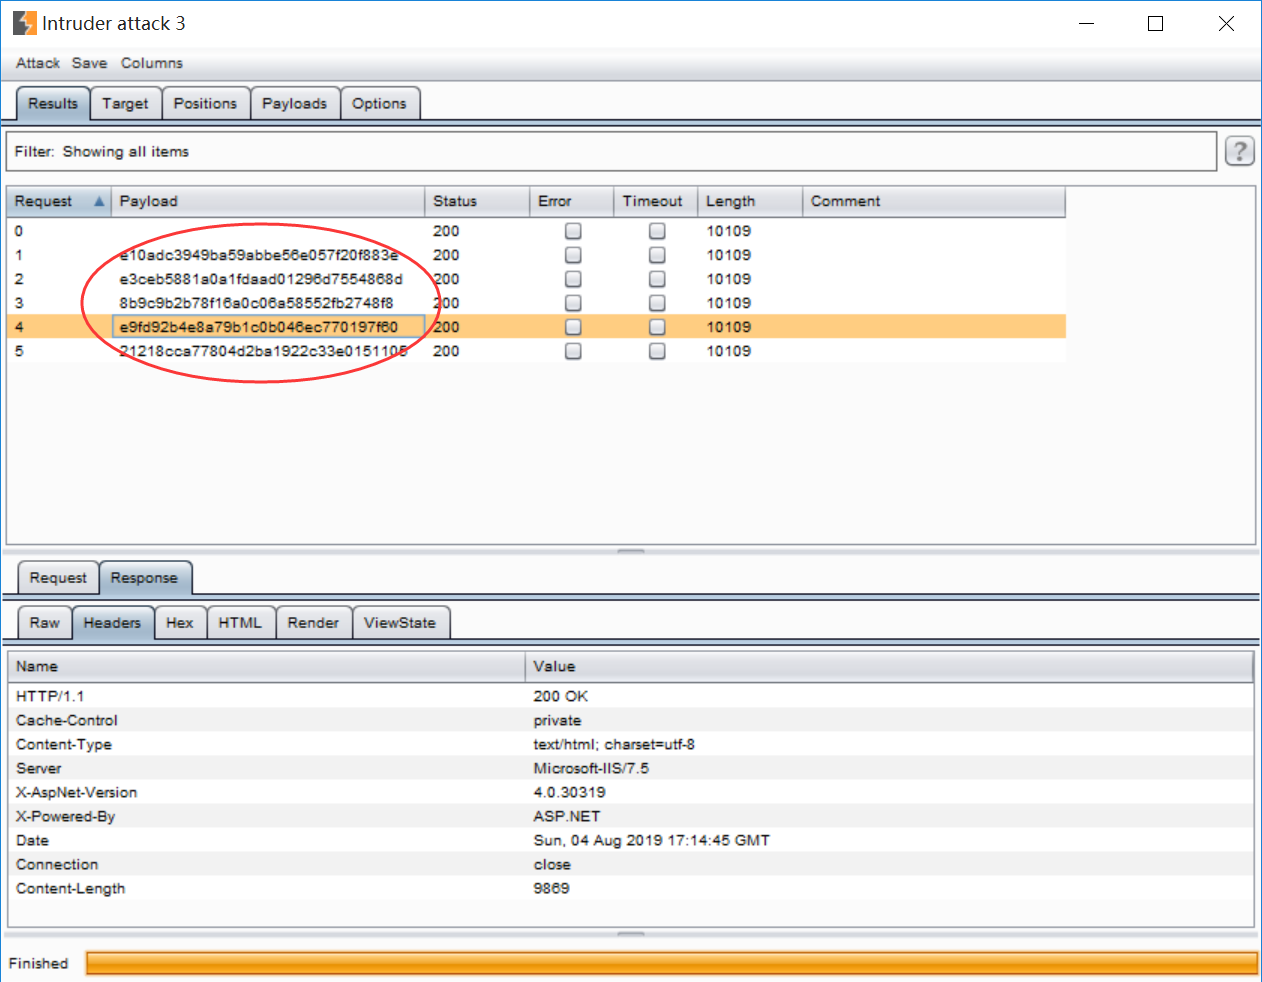Maximize the Intruder attack 3 window
The image size is (1262, 982).
click(1155, 23)
